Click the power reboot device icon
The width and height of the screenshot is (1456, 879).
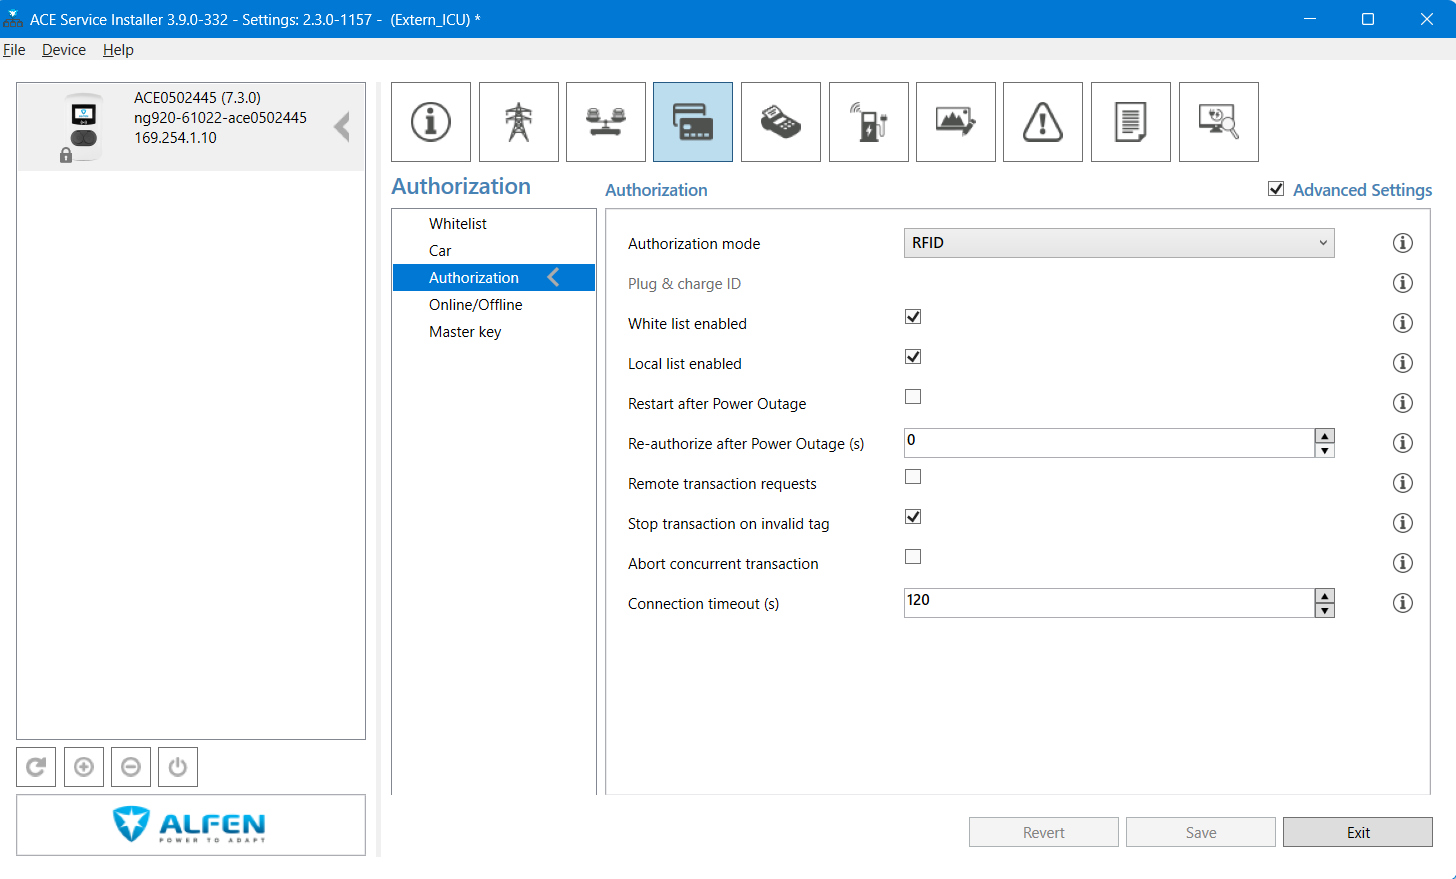(178, 767)
